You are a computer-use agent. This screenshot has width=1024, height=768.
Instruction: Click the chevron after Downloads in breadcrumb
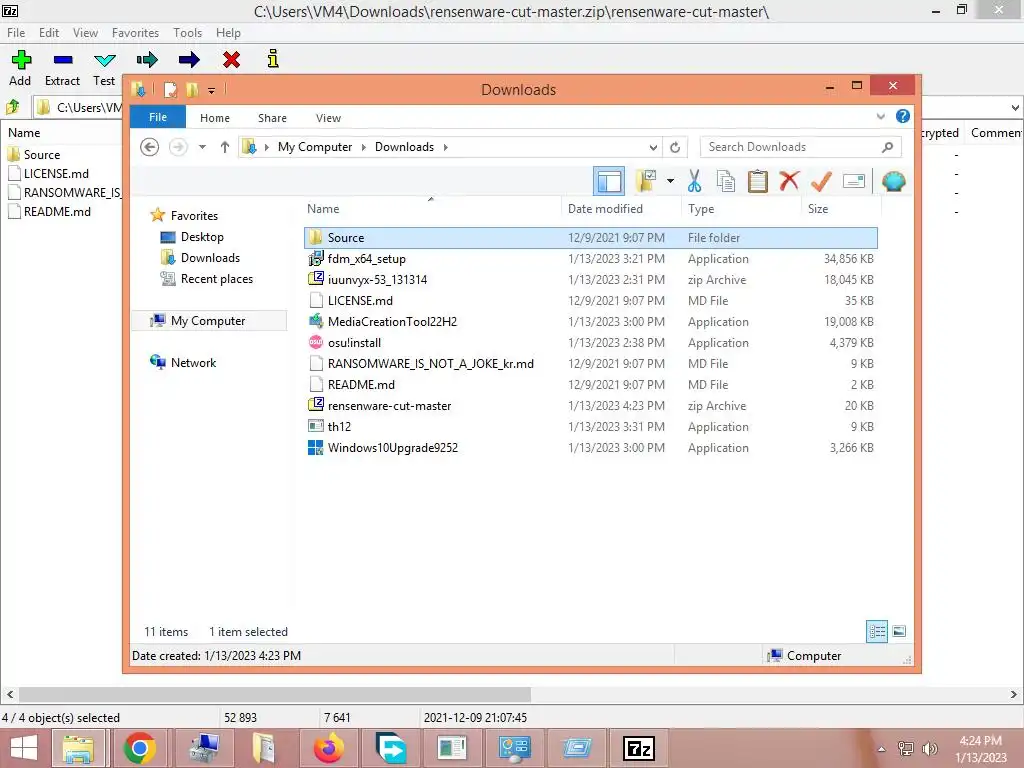(x=446, y=147)
